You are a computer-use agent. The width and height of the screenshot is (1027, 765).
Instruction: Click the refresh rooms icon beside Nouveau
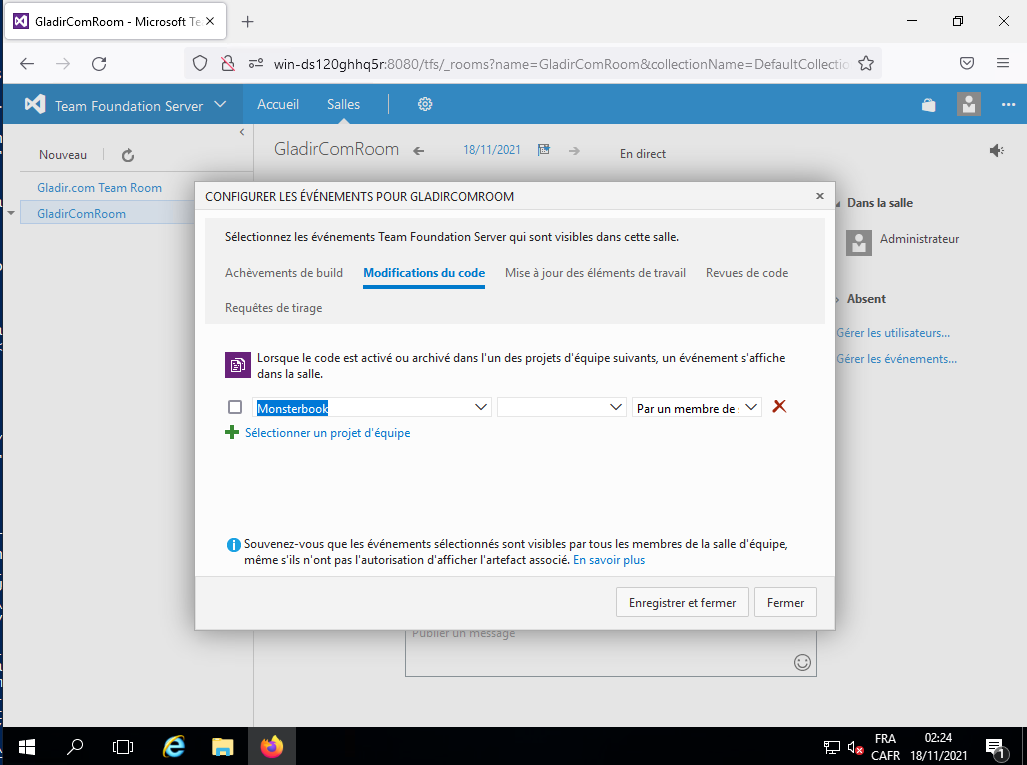128,155
